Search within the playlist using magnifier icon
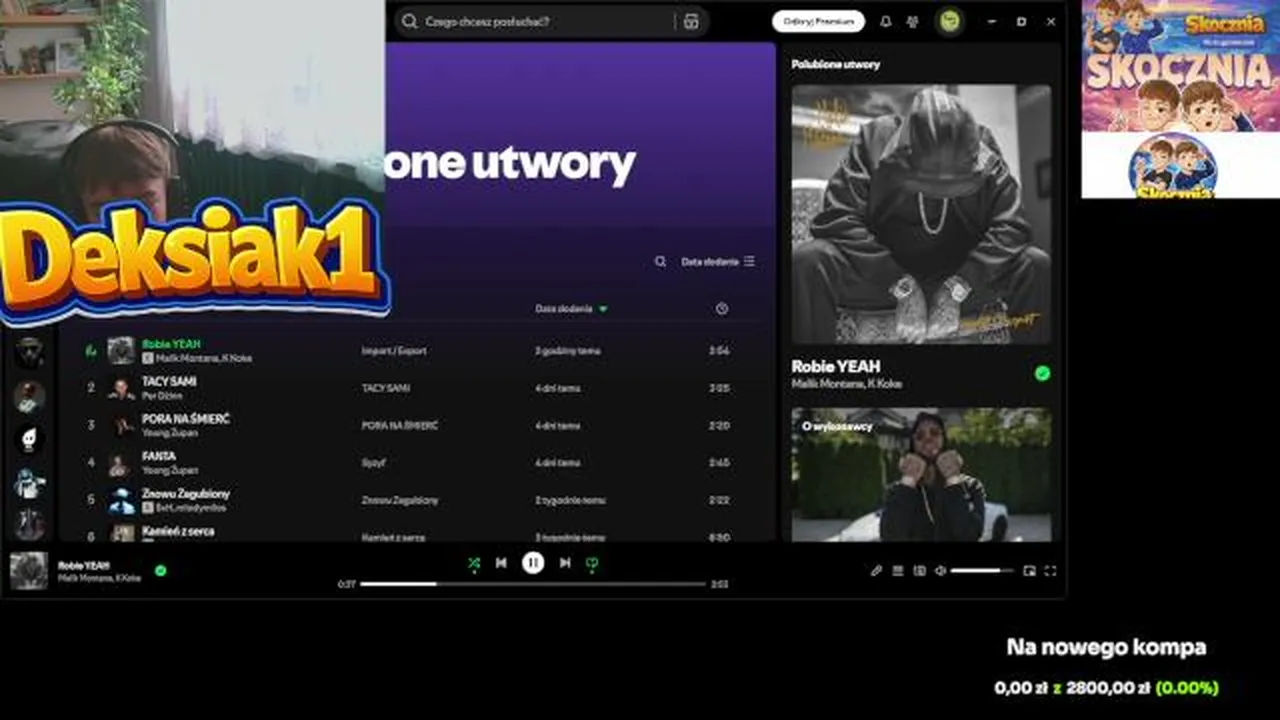 (660, 261)
